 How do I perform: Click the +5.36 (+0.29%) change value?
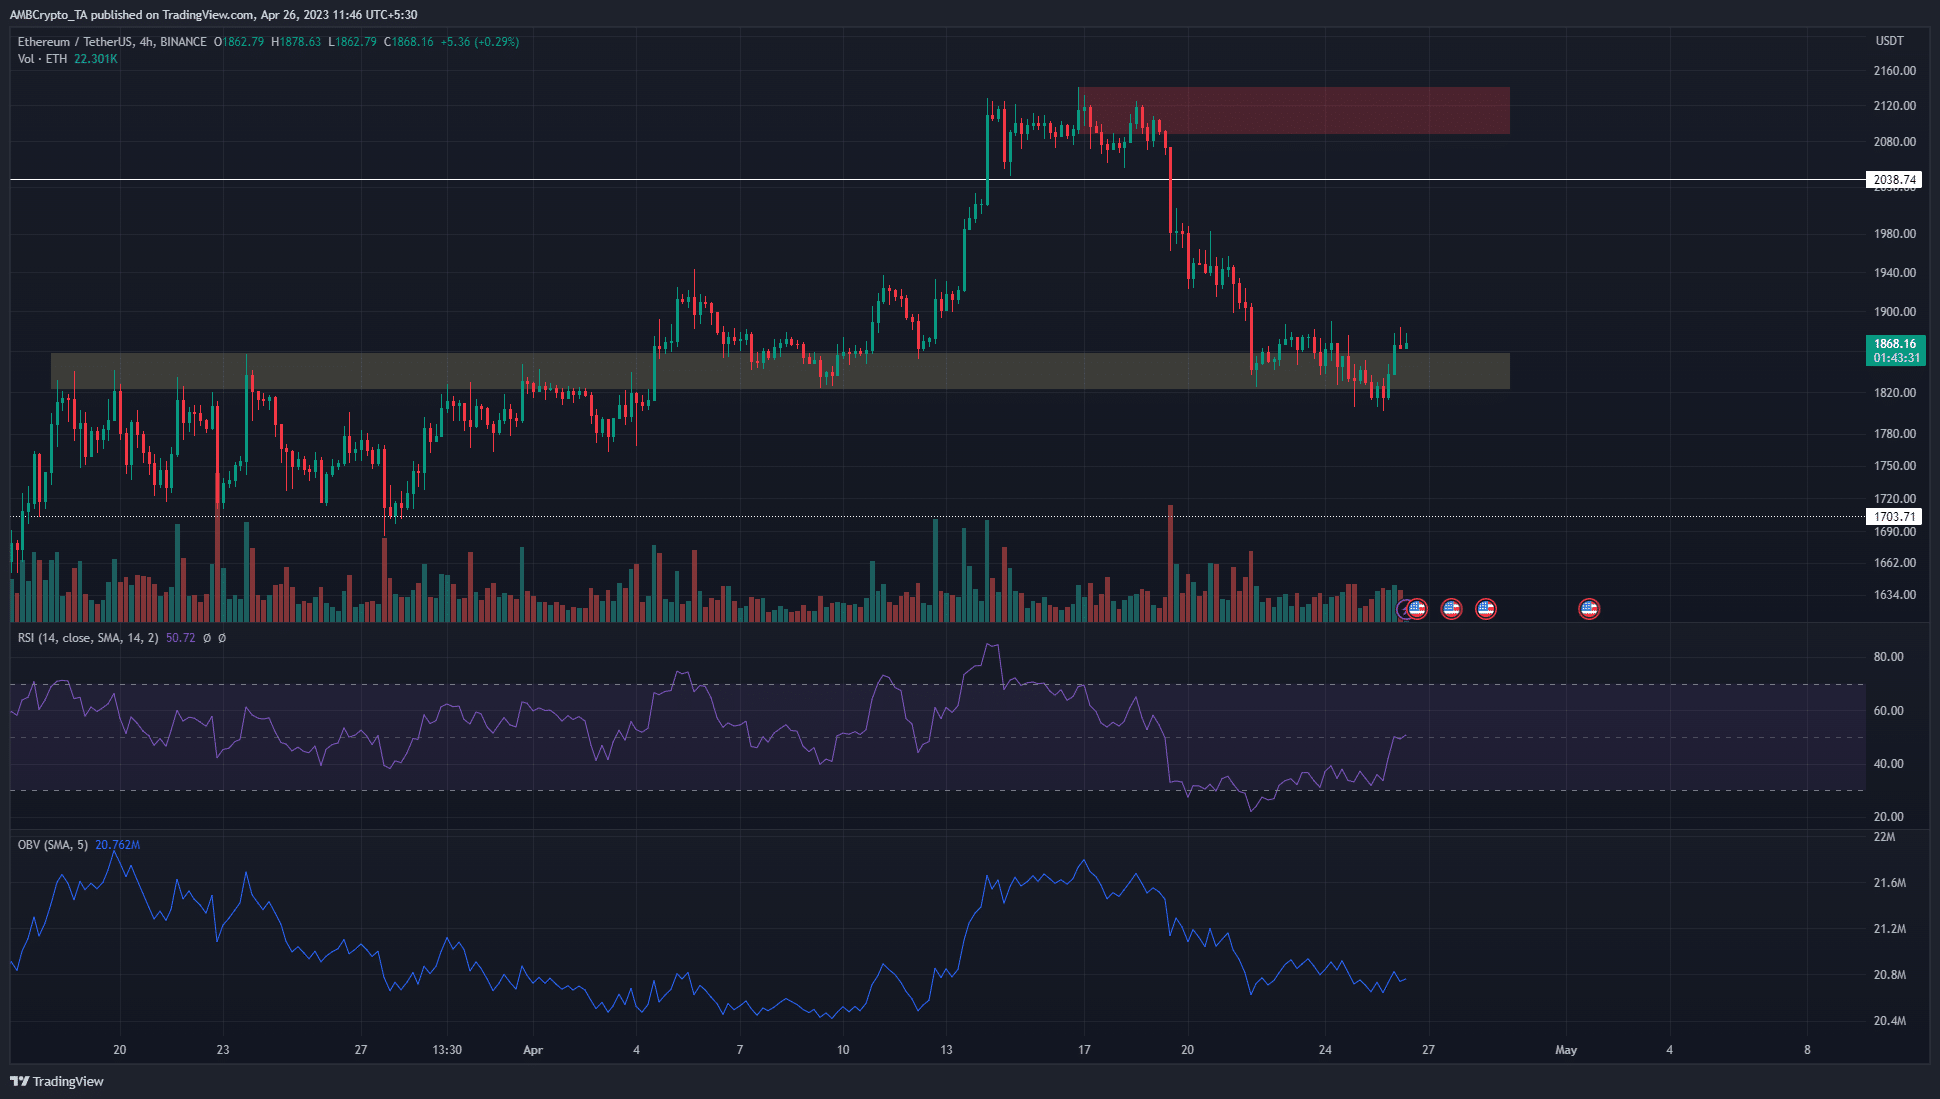tap(480, 42)
